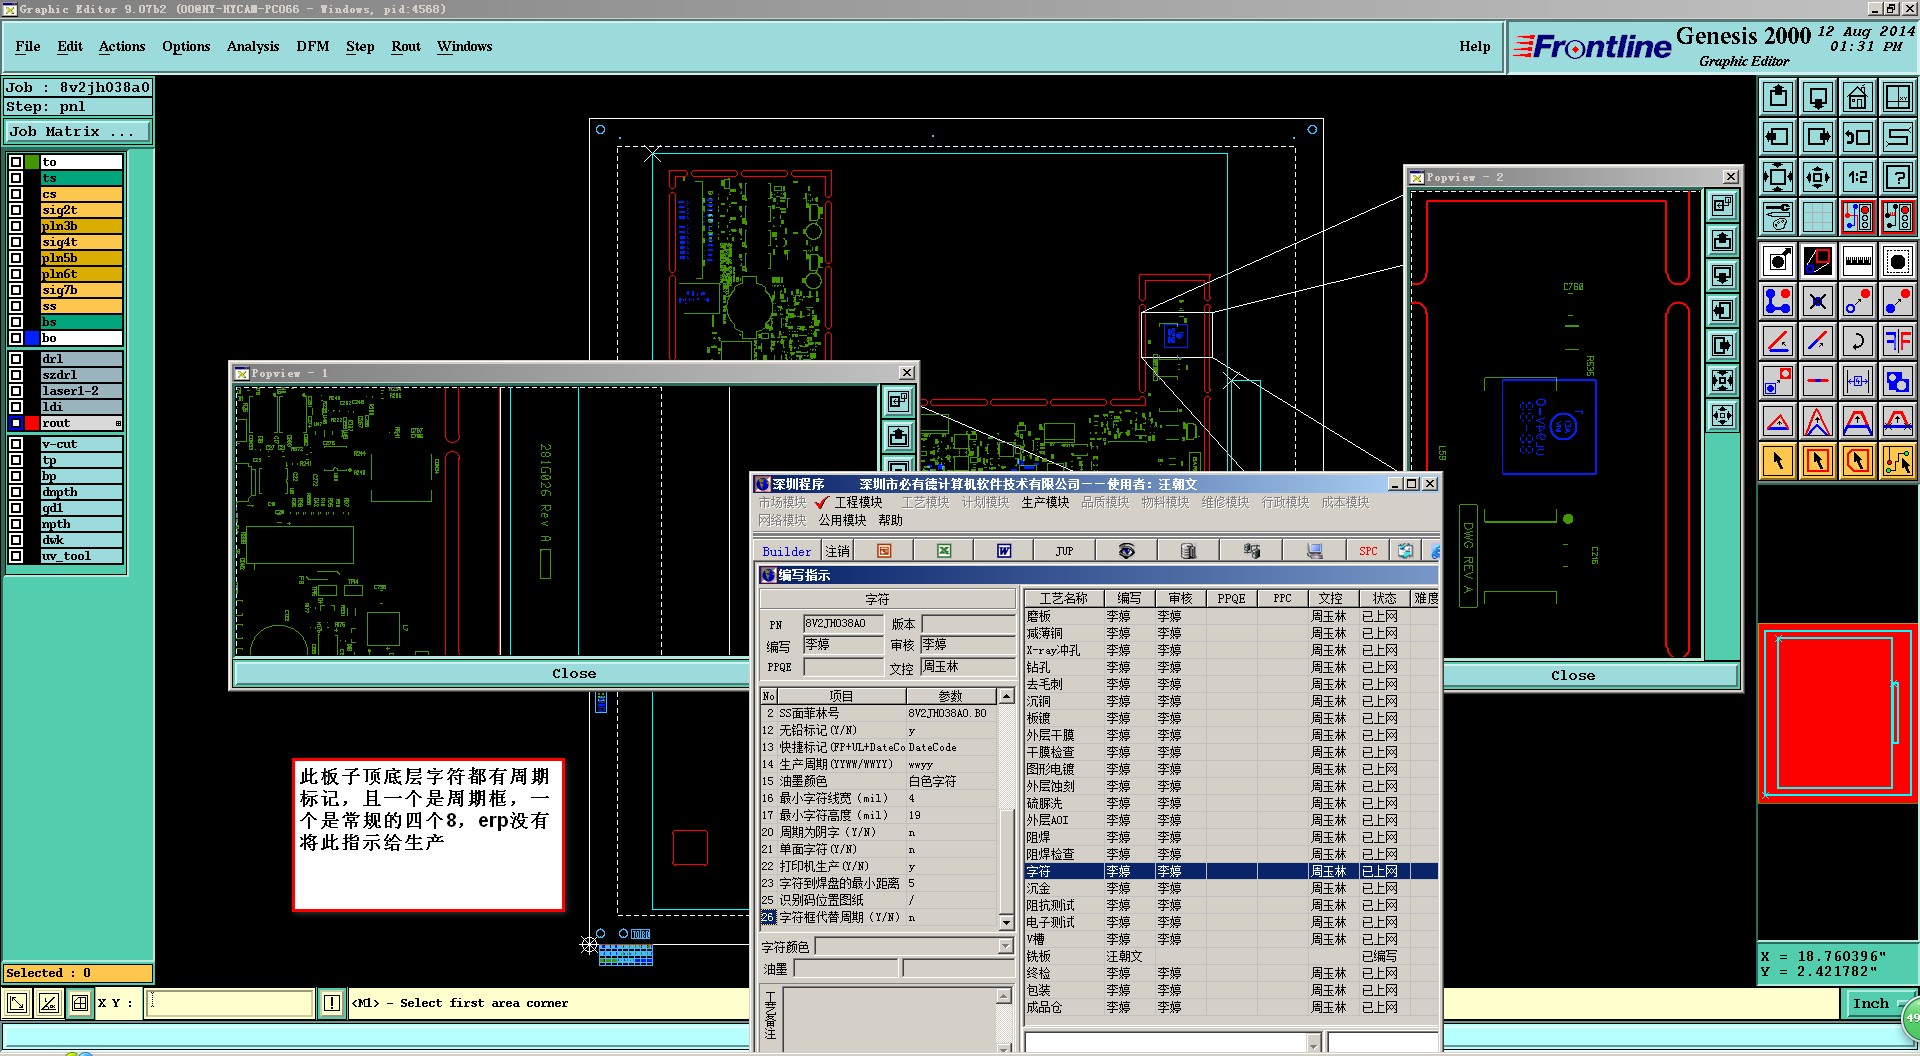Viewport: 1920px width, 1056px height.
Task: Click the question mark help icon
Action: click(x=1897, y=178)
